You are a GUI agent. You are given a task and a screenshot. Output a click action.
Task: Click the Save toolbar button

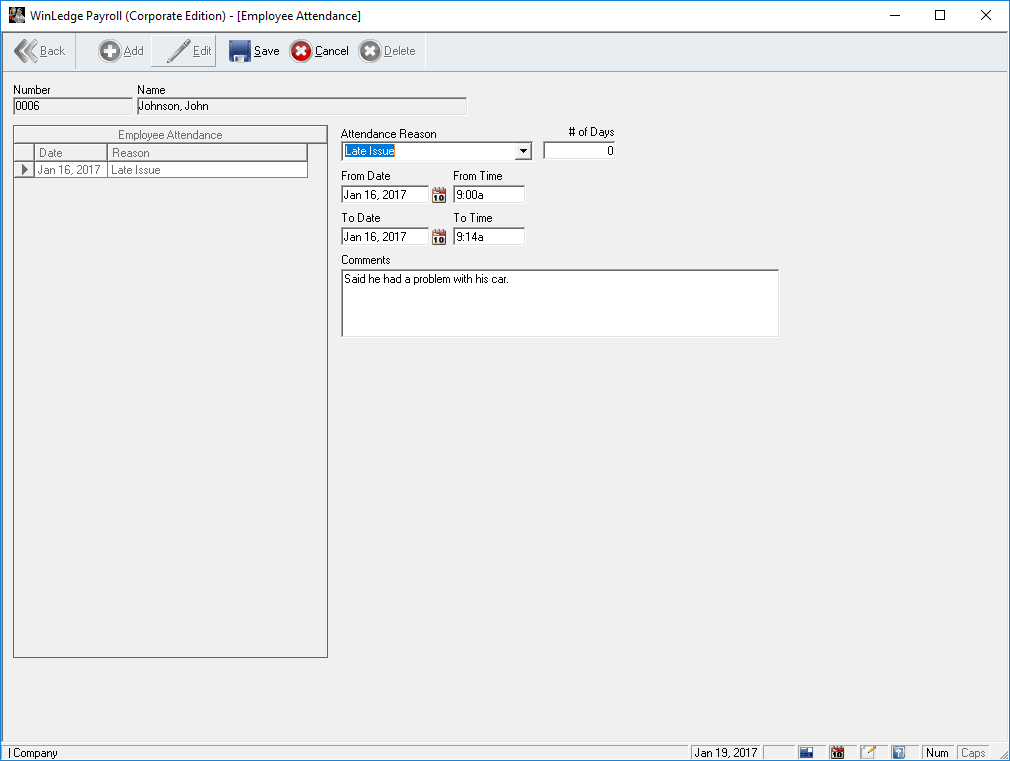(254, 51)
